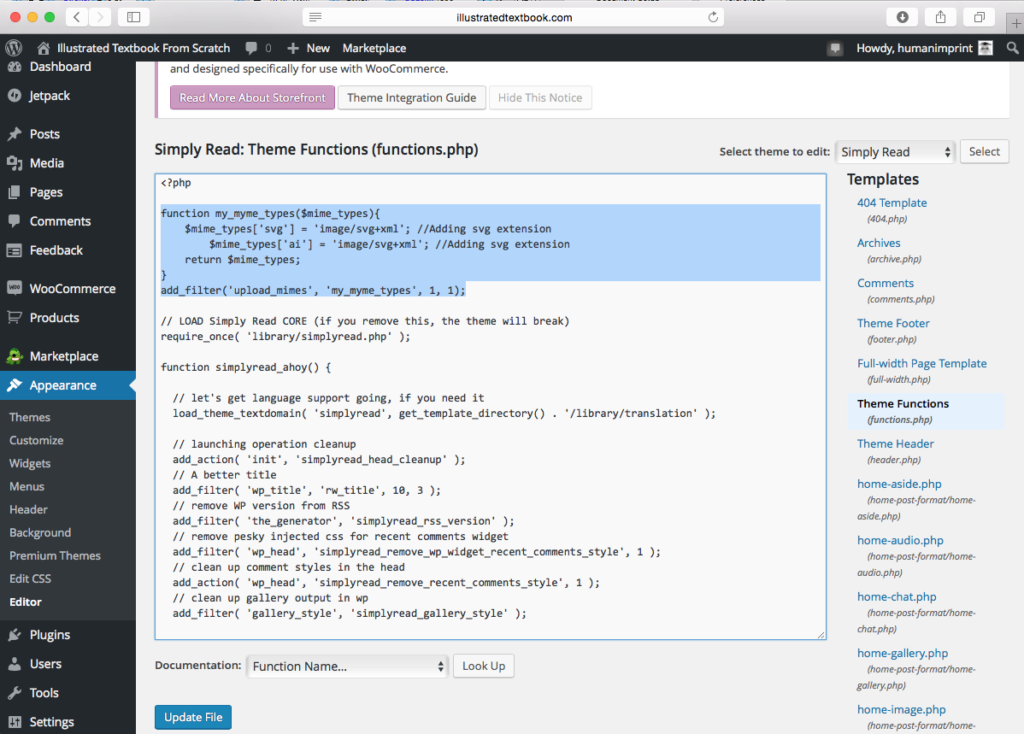Select the Posts pushpin icon
Viewport: 1024px width, 734px height.
tap(15, 134)
